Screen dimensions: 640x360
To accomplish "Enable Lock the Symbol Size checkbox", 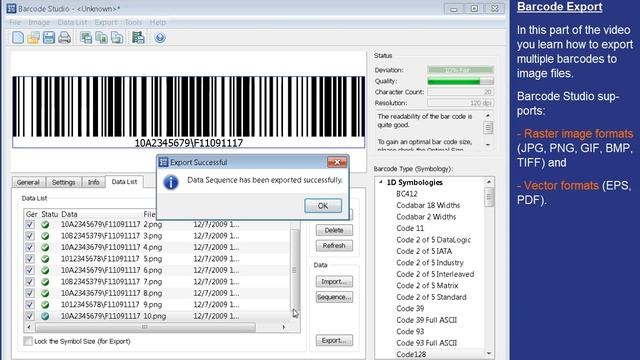I will [x=28, y=341].
